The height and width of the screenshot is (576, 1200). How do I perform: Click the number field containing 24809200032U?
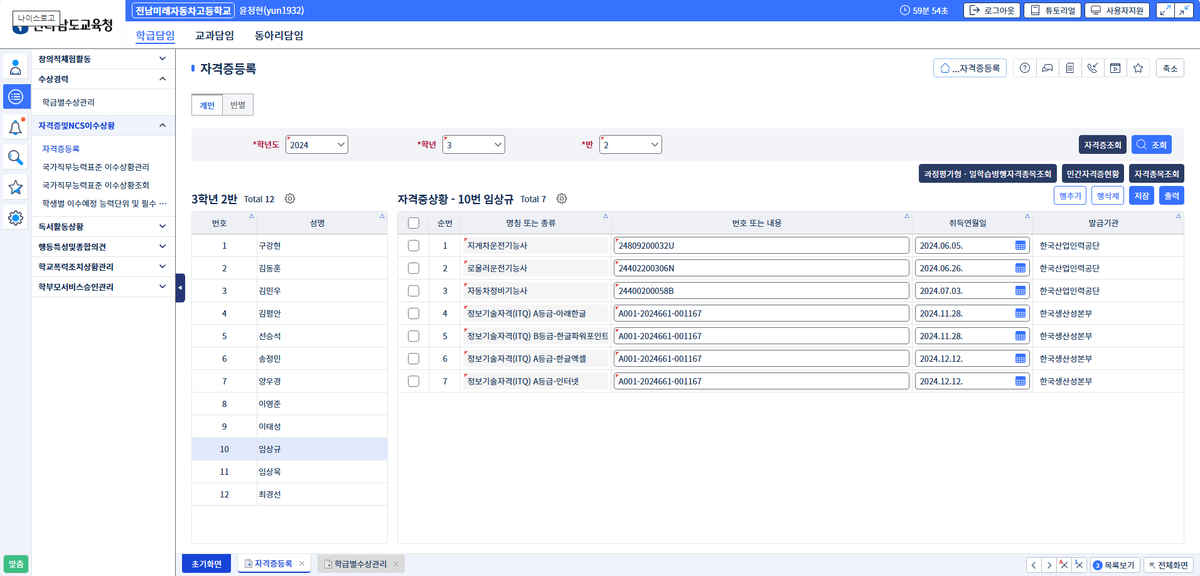[762, 245]
